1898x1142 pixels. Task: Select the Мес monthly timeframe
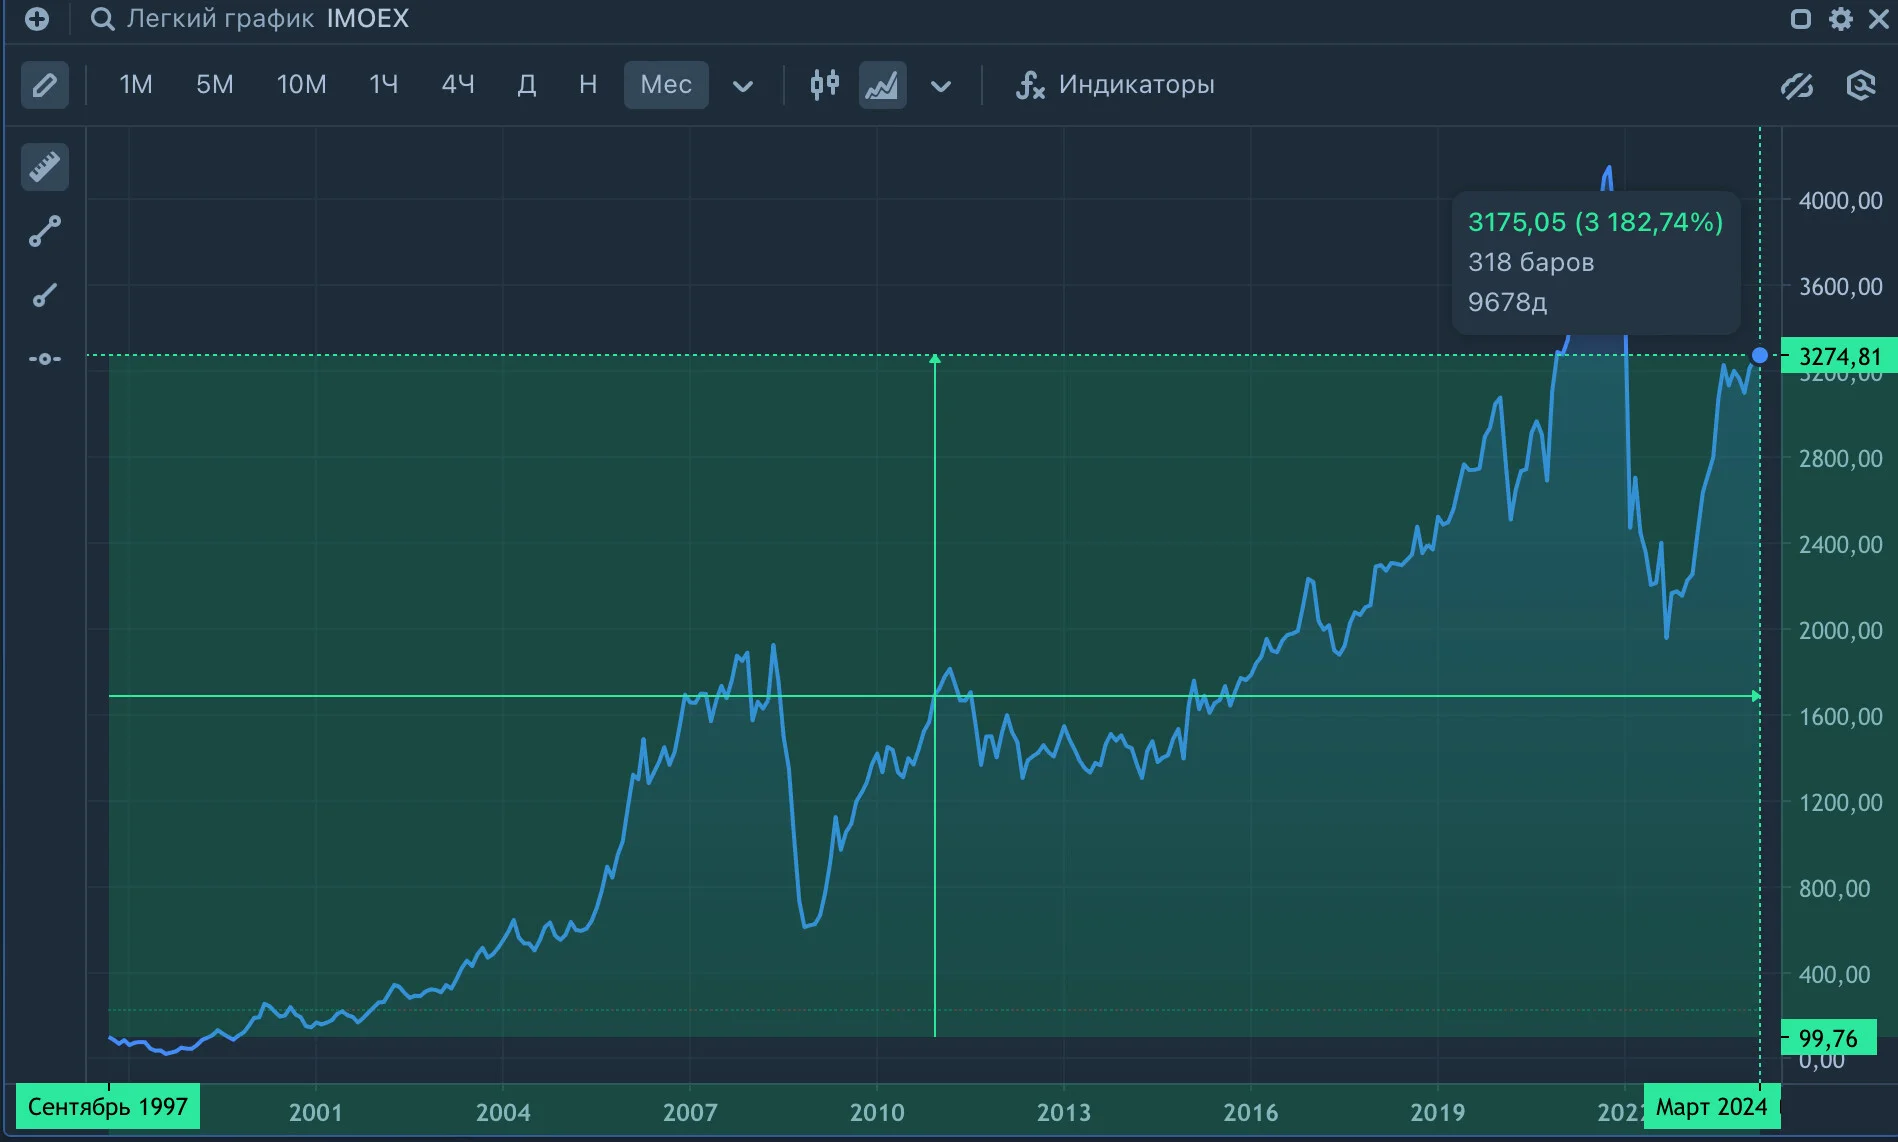[666, 85]
